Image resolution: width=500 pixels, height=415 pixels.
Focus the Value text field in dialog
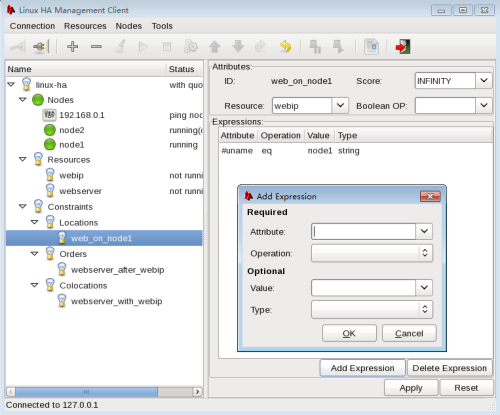tap(364, 288)
